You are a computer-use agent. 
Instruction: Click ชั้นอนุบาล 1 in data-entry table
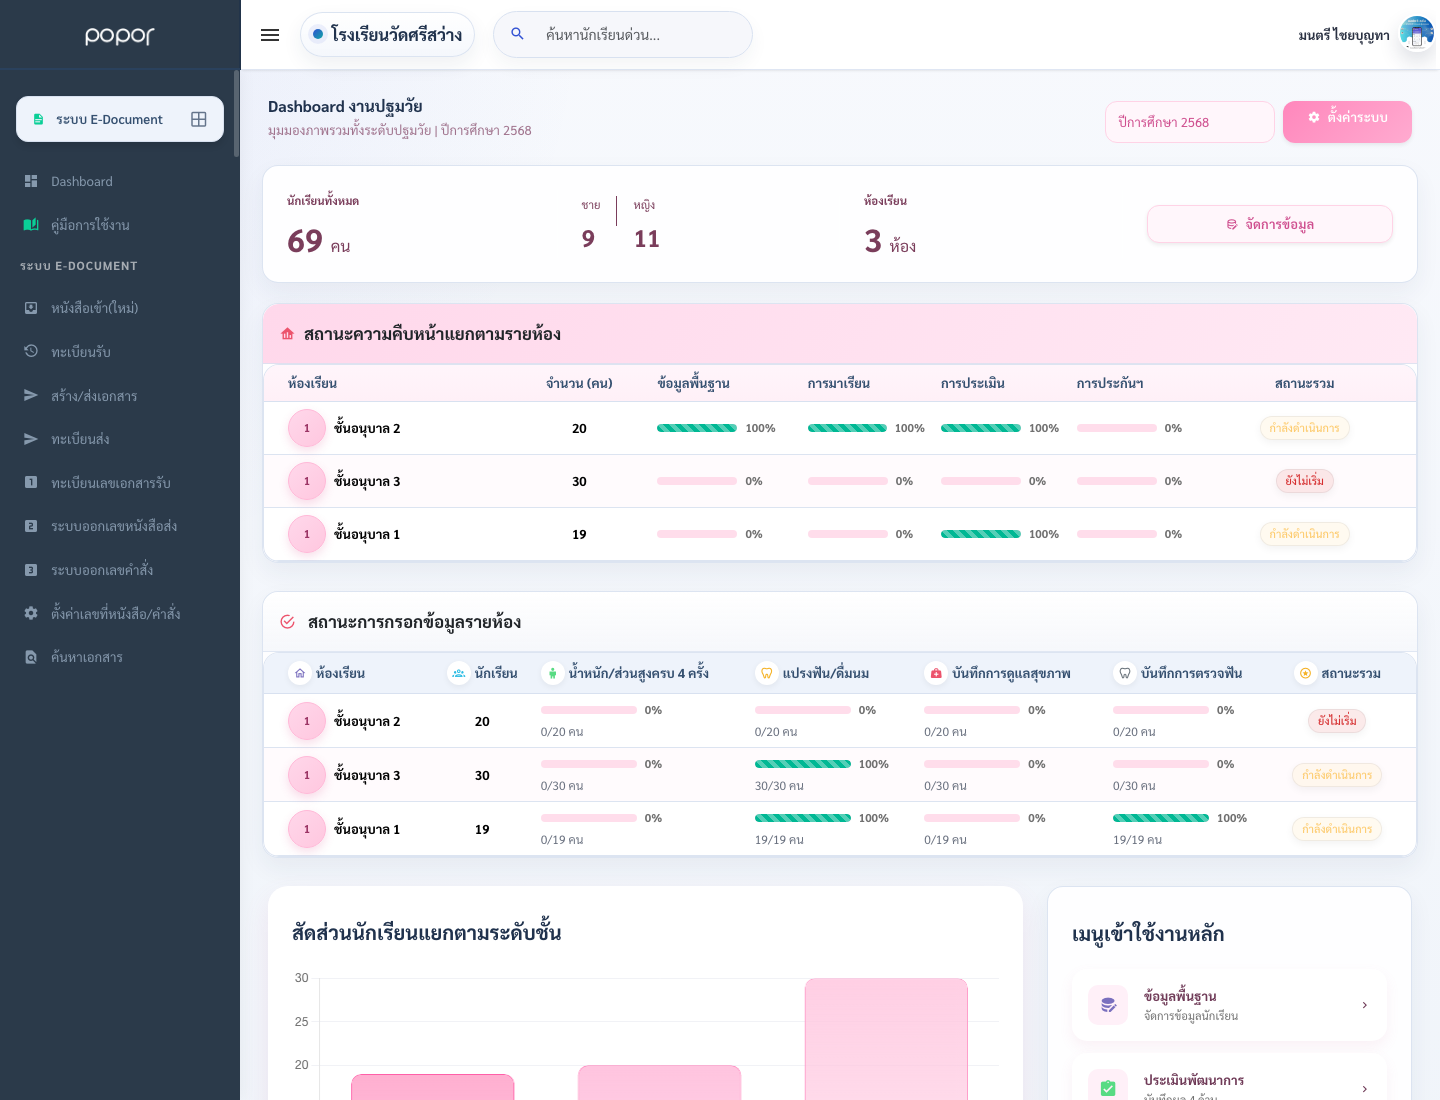click(367, 829)
